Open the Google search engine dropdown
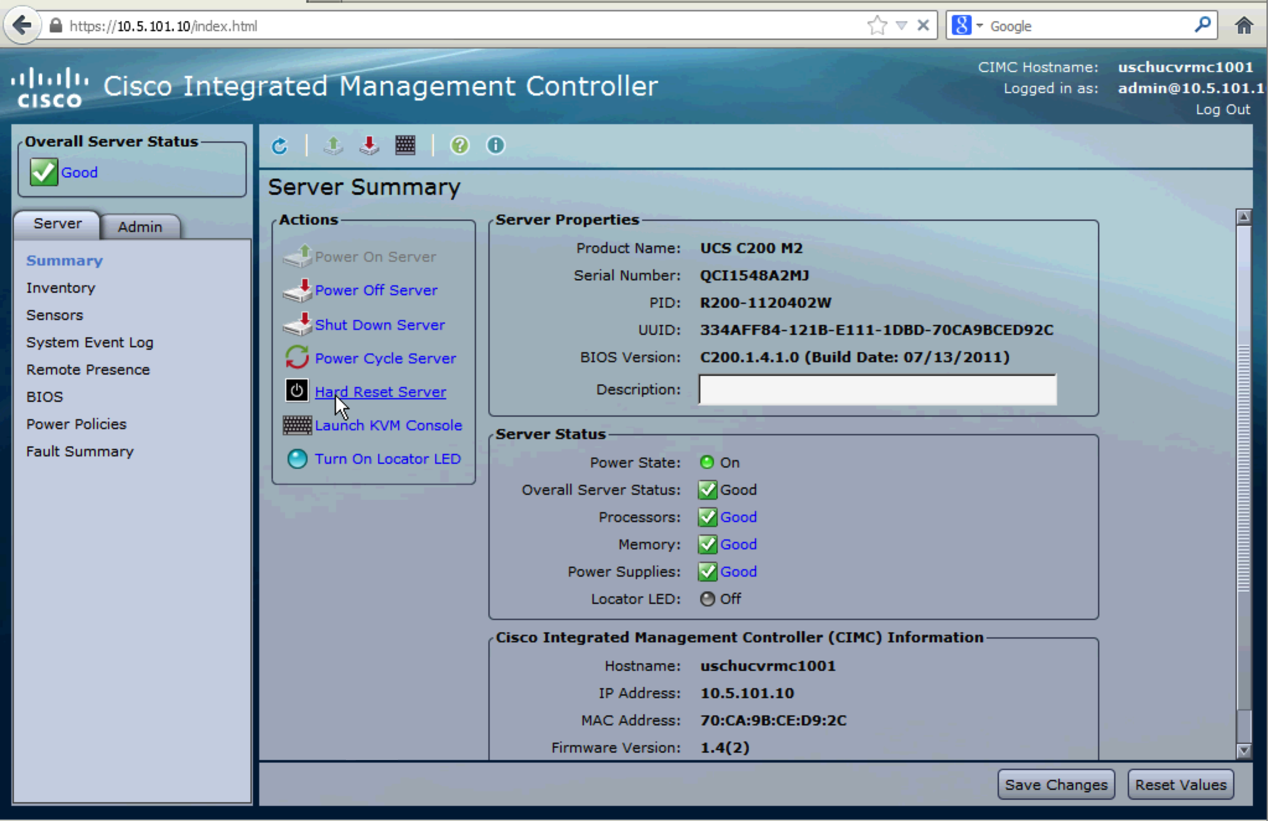1268x821 pixels. point(980,26)
